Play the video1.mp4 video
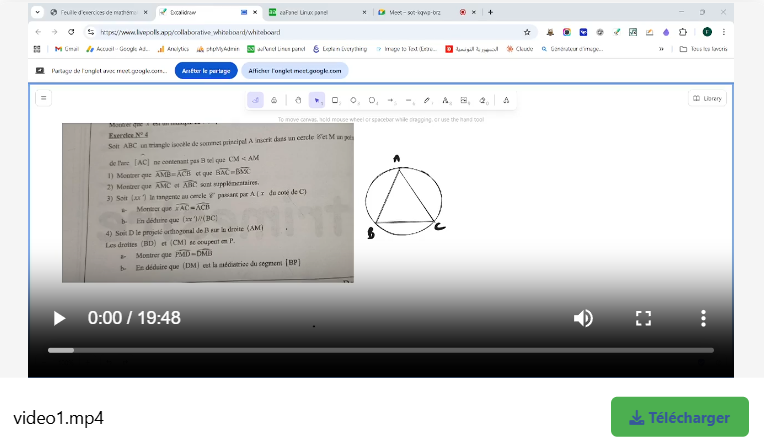This screenshot has height=444, width=764. click(x=59, y=318)
